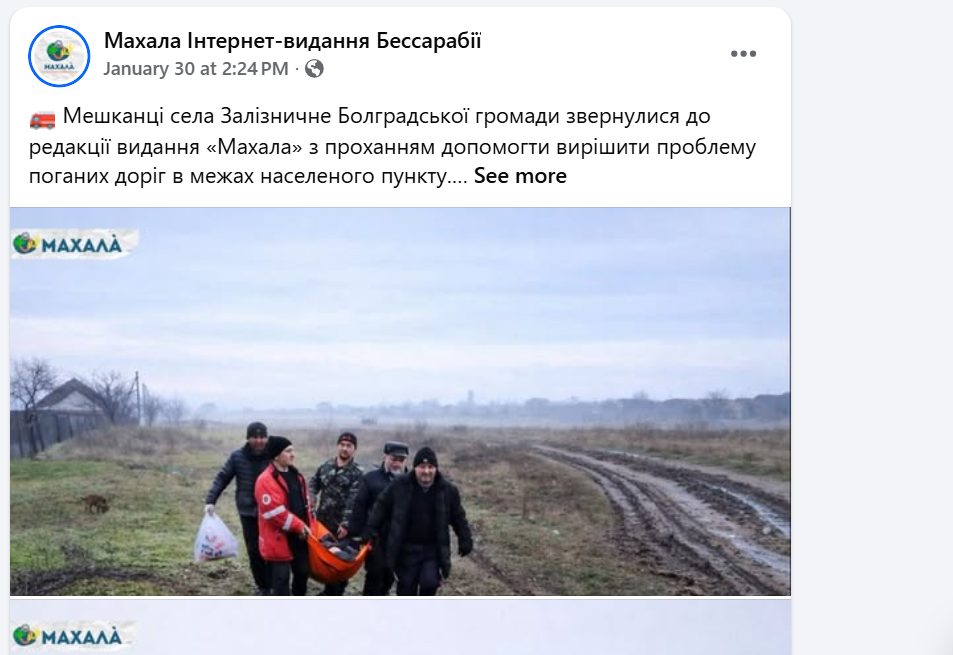953x655 pixels.
Task: Open the first photo of men carrying stretcher
Action: click(x=400, y=401)
